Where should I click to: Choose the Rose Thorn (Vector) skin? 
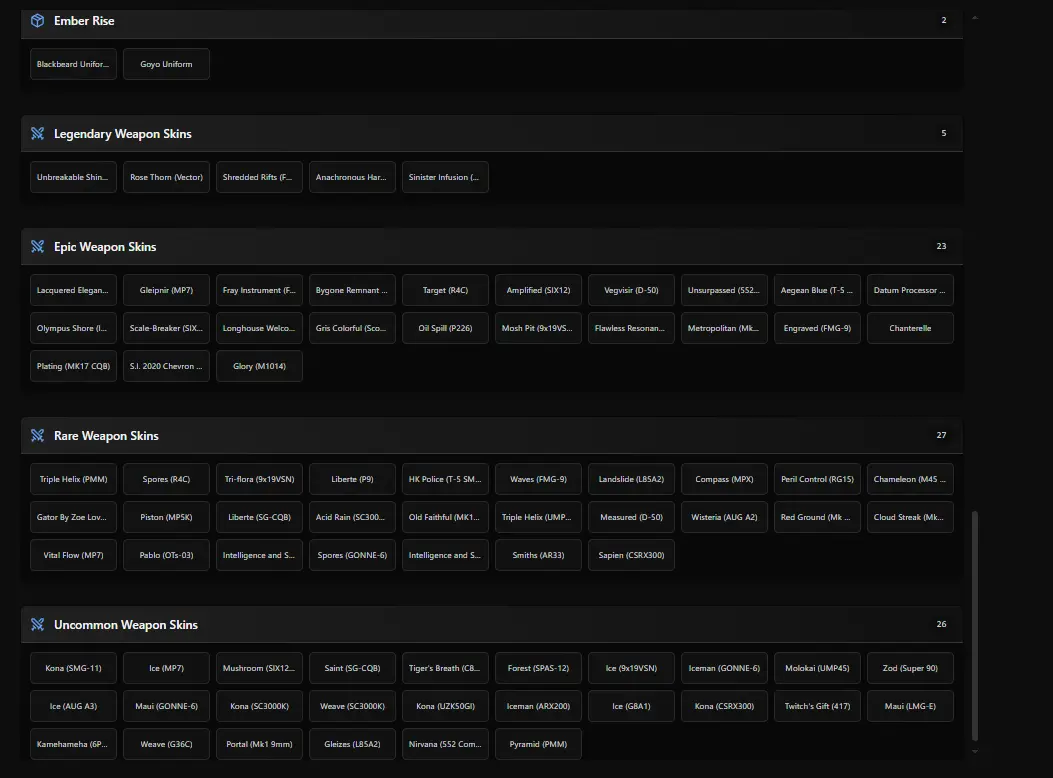tap(166, 177)
